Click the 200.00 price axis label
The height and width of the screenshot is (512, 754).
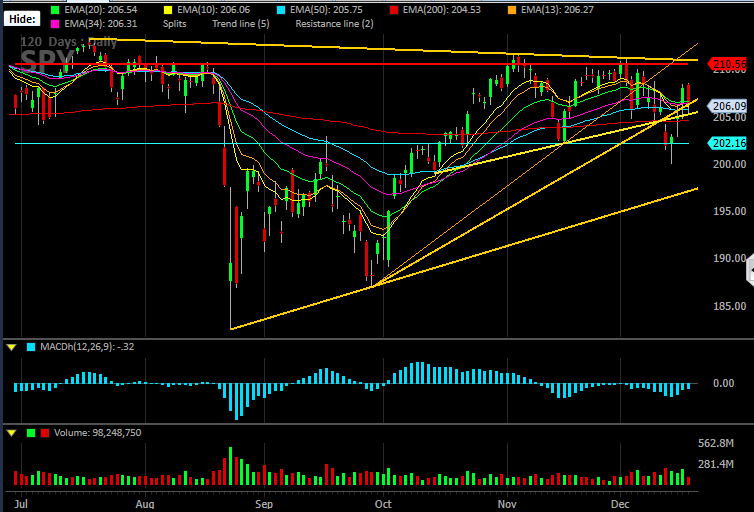click(x=729, y=164)
